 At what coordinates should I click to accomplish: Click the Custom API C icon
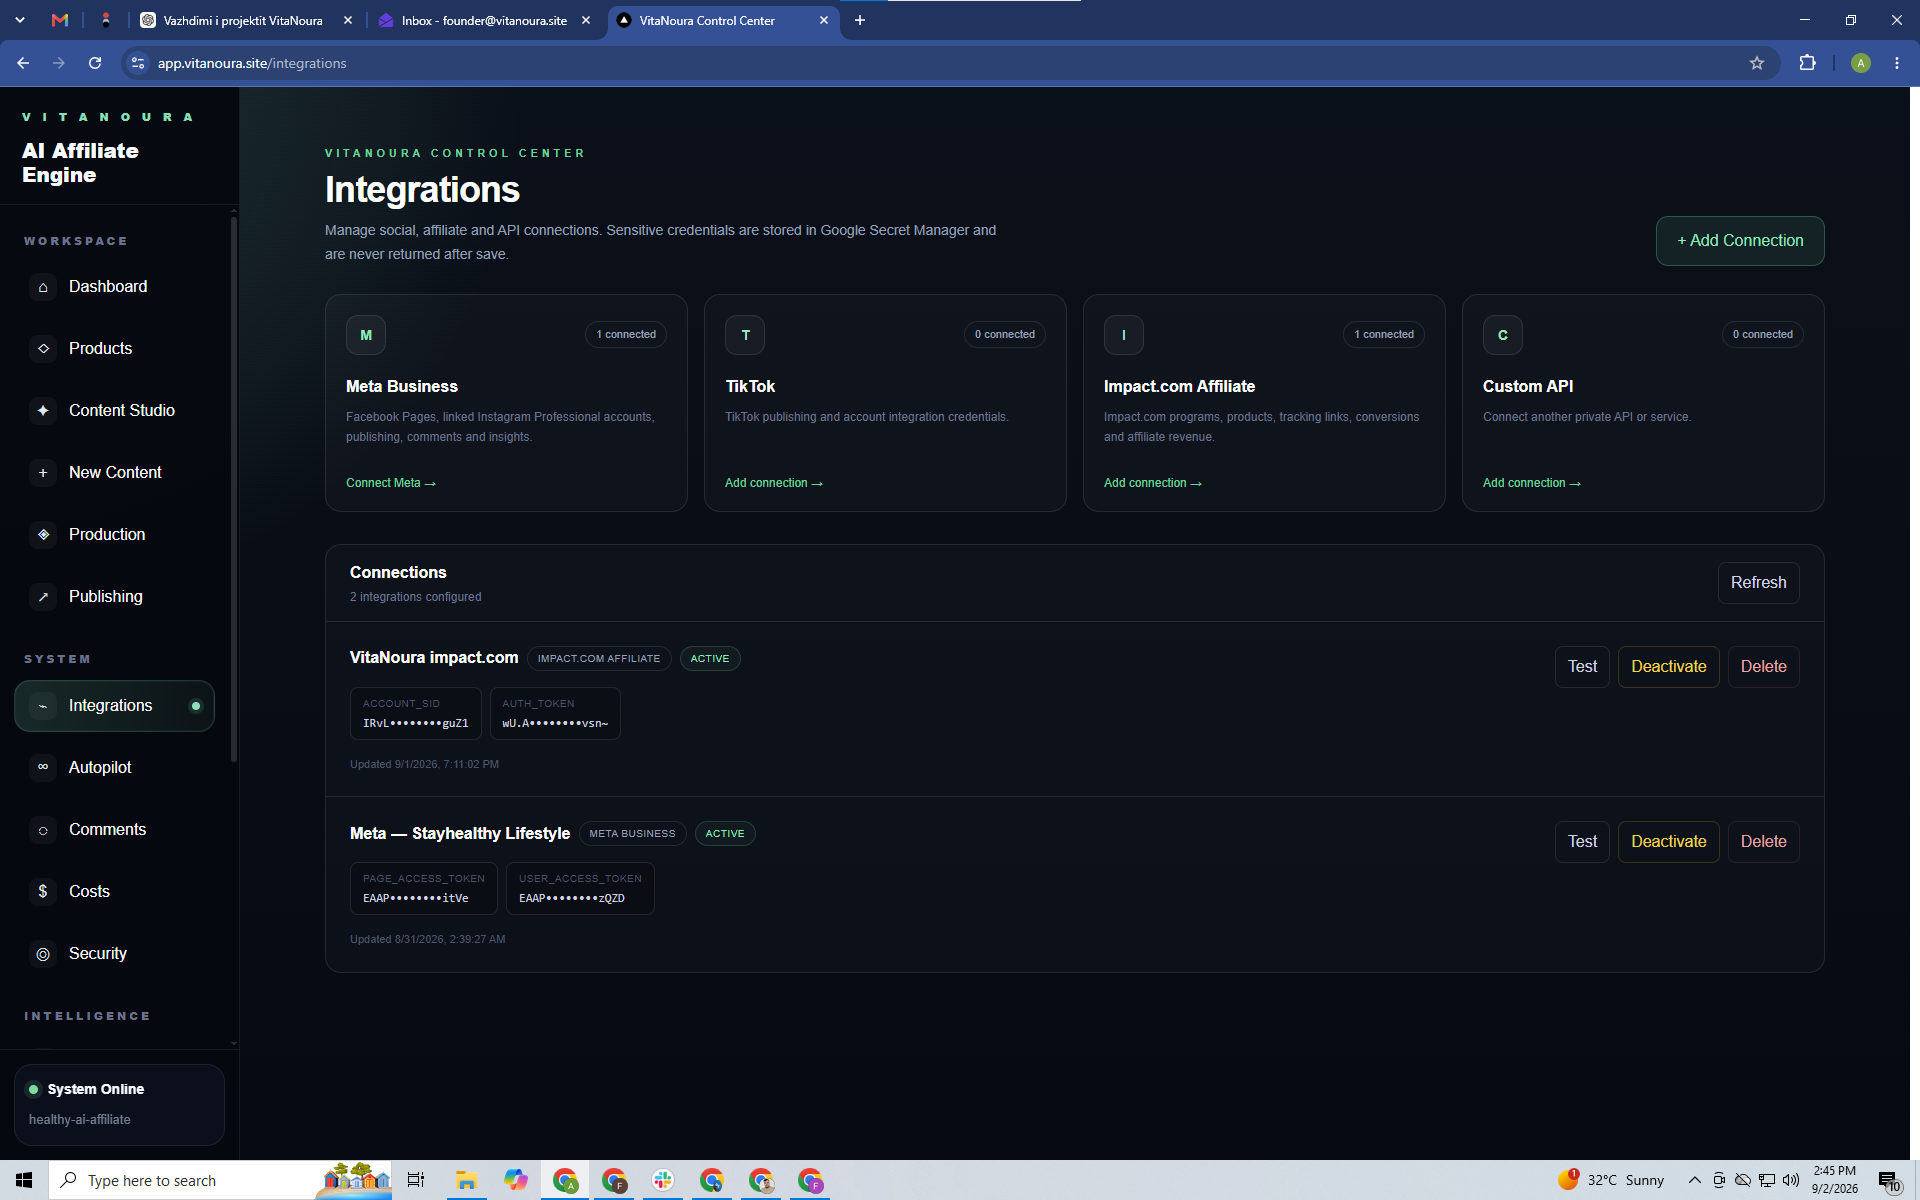tap(1503, 335)
